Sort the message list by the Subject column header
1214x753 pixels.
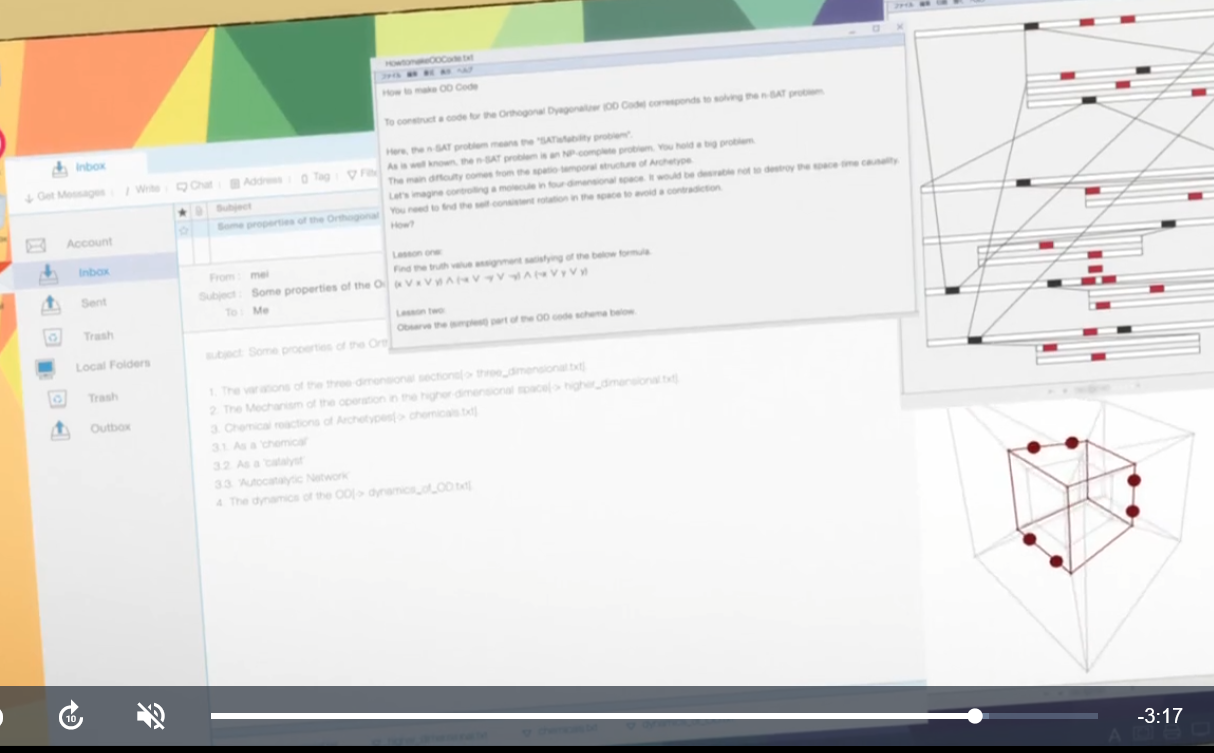[x=234, y=208]
